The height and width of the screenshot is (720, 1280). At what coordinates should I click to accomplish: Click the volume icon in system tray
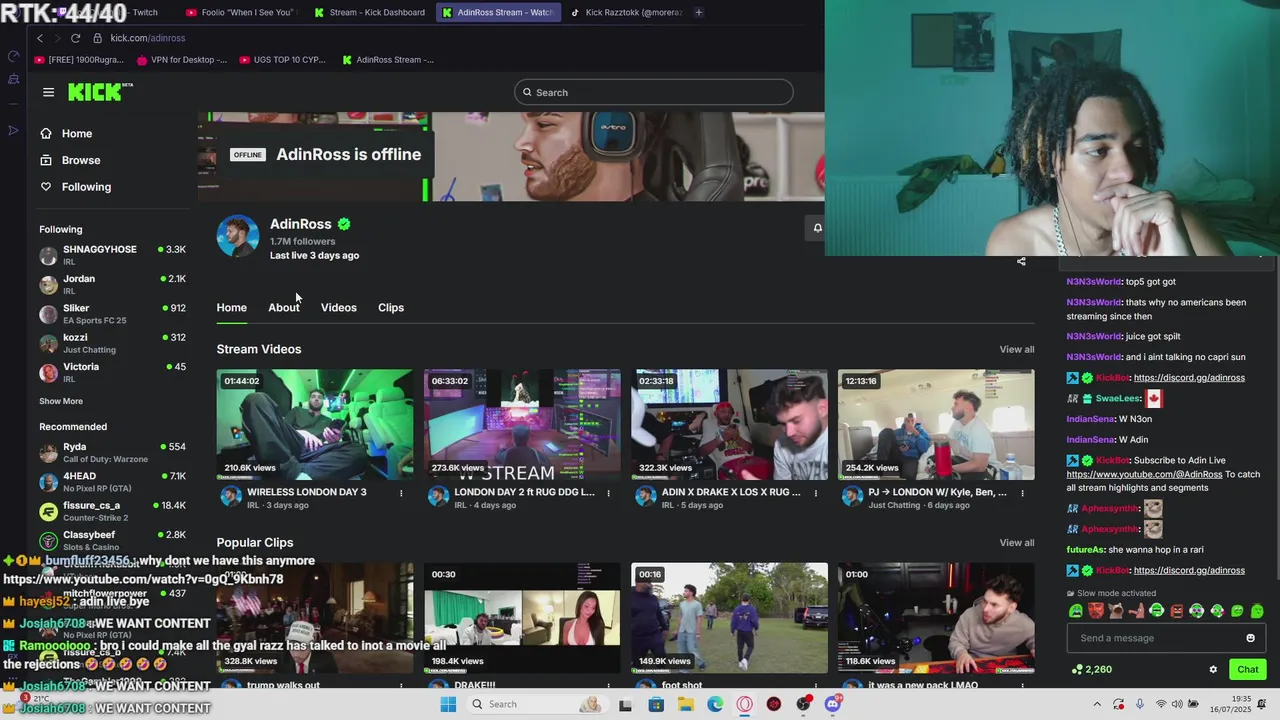click(1179, 704)
